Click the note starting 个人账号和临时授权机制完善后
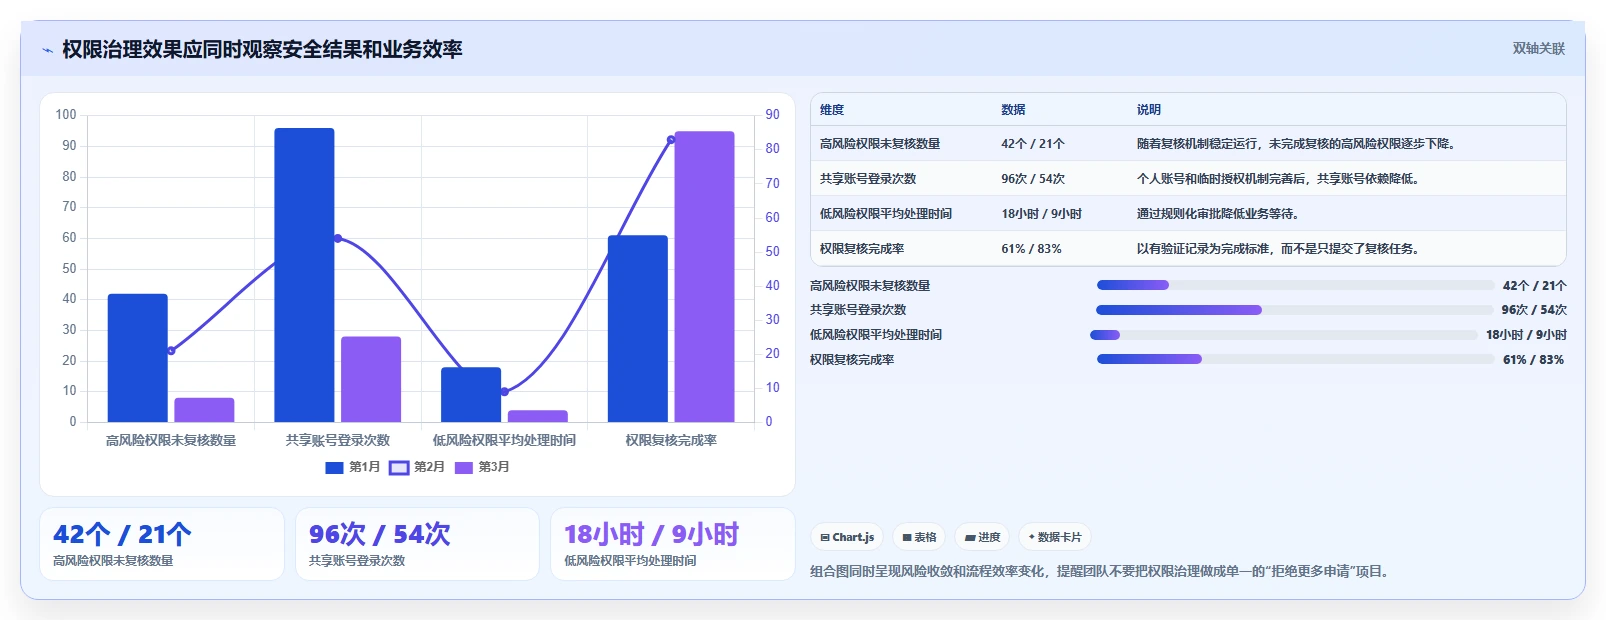This screenshot has width=1606, height=620. pyautogui.click(x=1280, y=179)
